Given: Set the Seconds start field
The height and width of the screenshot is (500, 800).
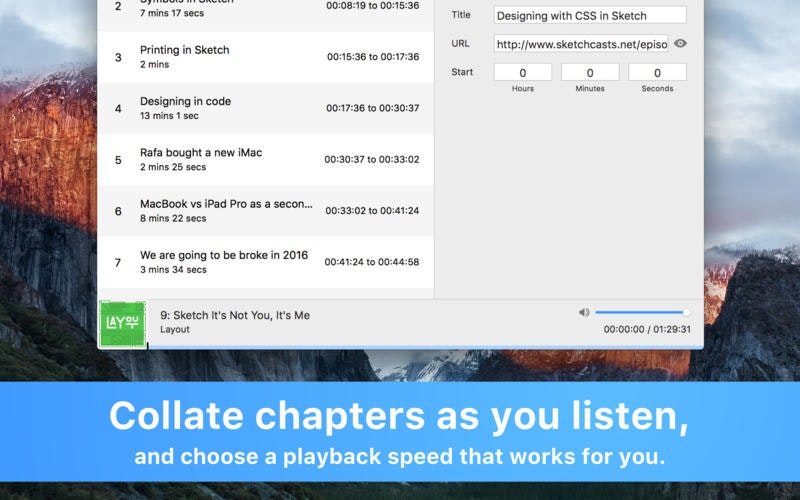Looking at the screenshot, I should click(x=657, y=72).
